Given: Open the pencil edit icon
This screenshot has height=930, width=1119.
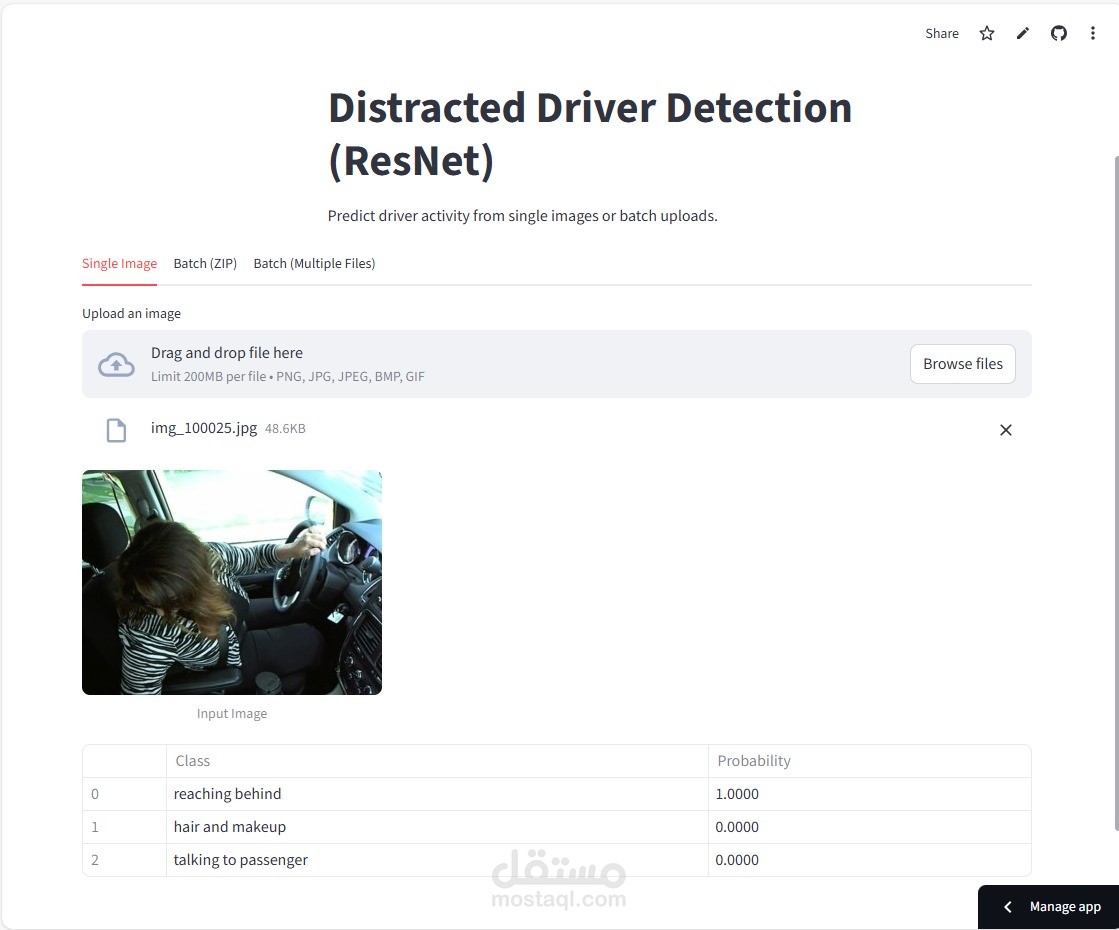Looking at the screenshot, I should [1023, 34].
